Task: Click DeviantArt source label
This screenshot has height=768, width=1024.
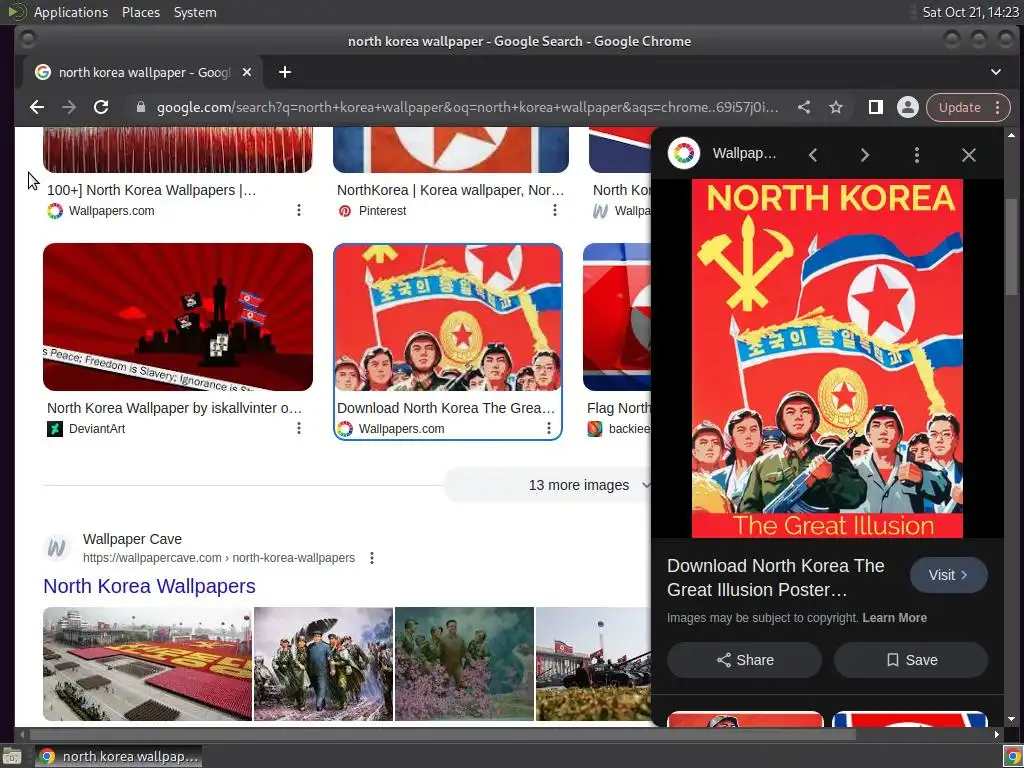Action: pos(97,428)
